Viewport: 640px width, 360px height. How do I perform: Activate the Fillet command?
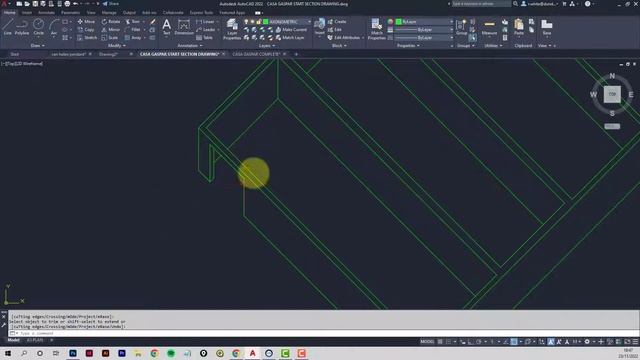(133, 30)
